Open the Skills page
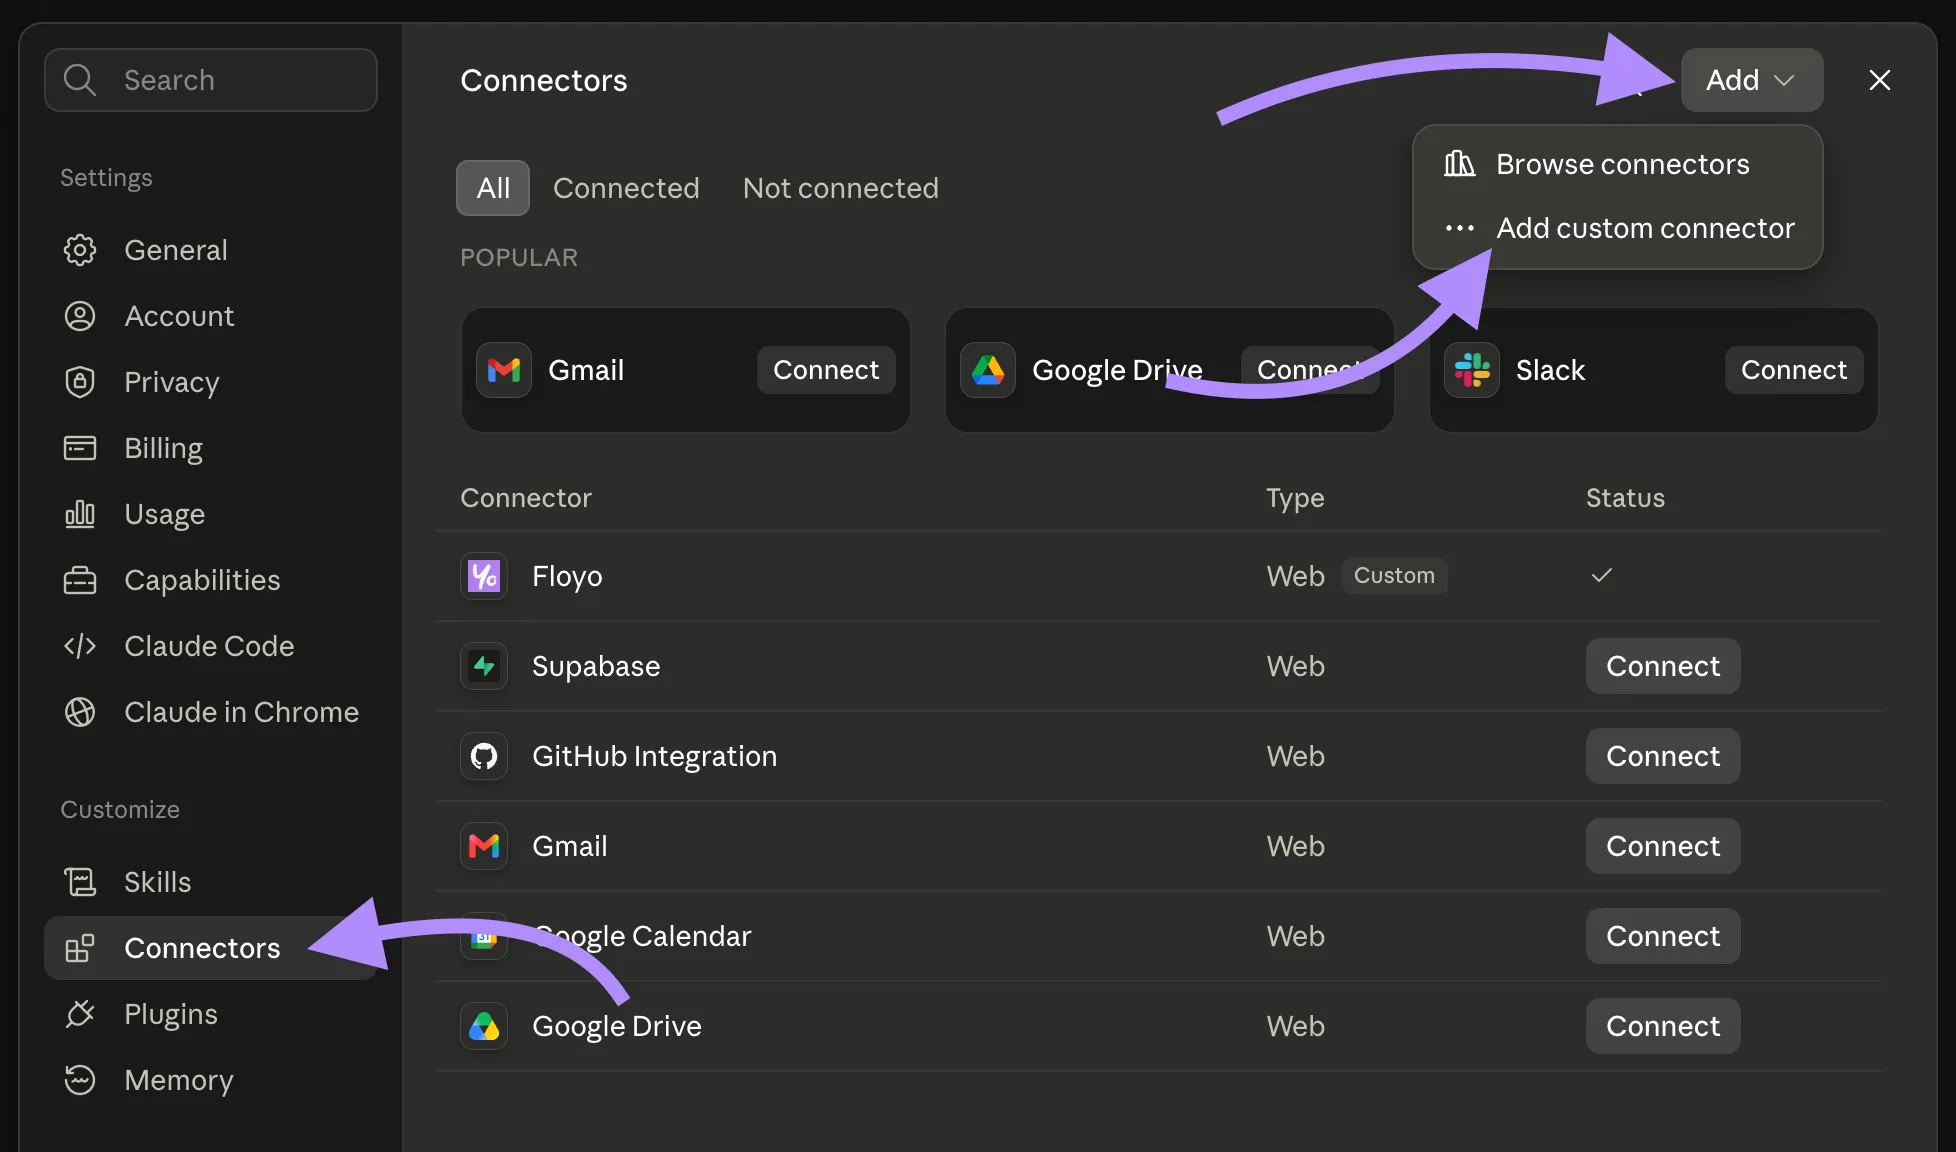 click(x=211, y=882)
